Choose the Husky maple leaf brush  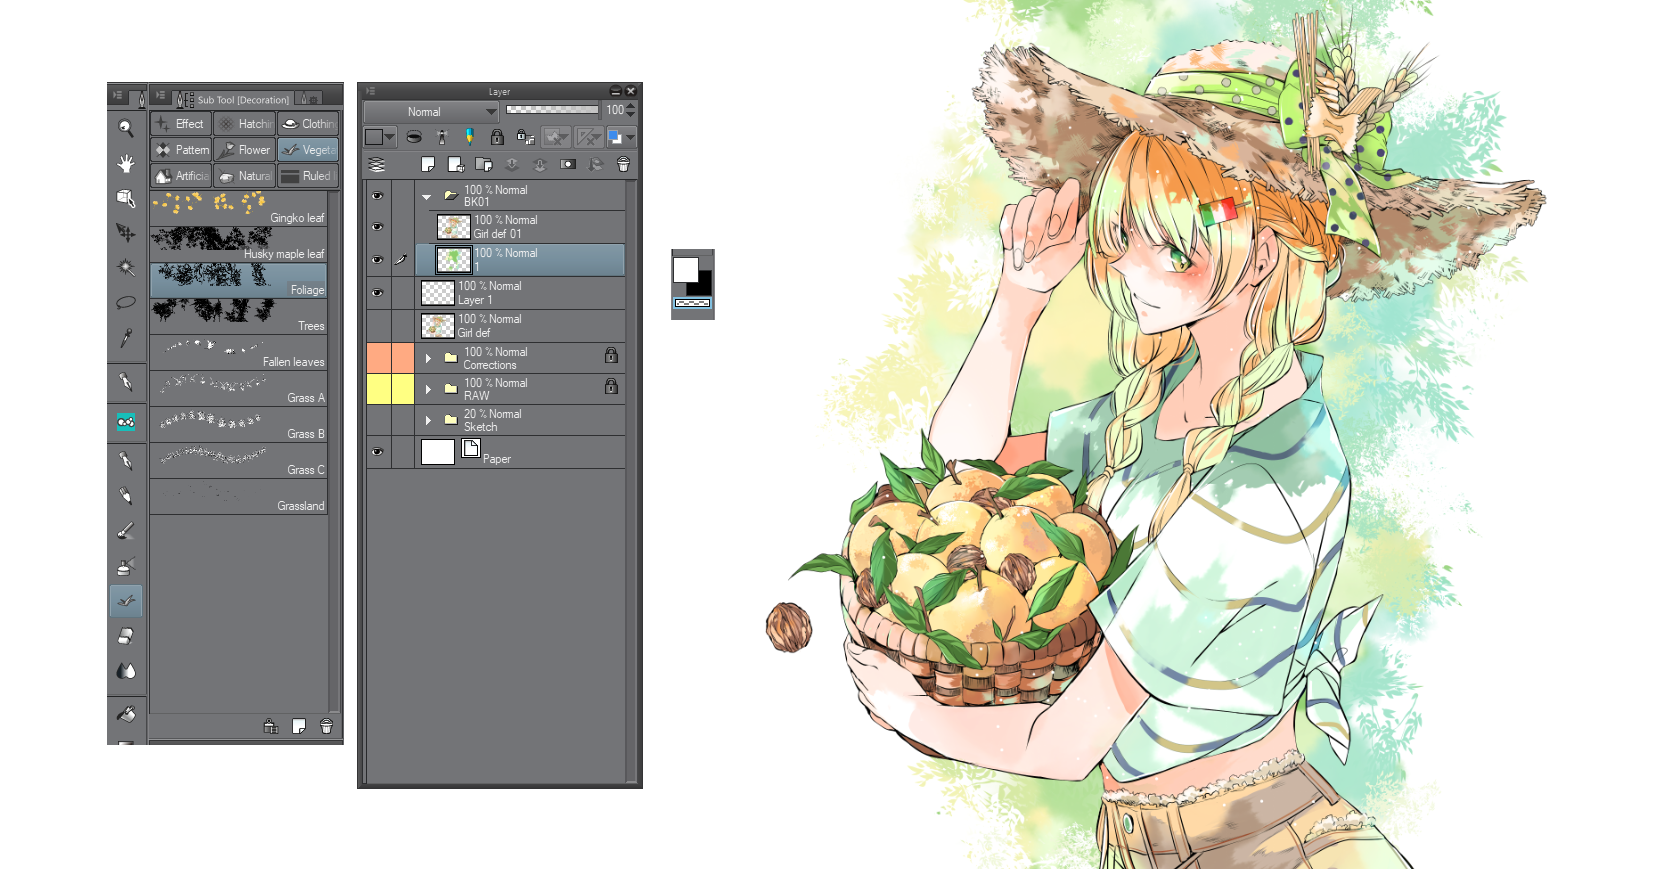click(239, 244)
